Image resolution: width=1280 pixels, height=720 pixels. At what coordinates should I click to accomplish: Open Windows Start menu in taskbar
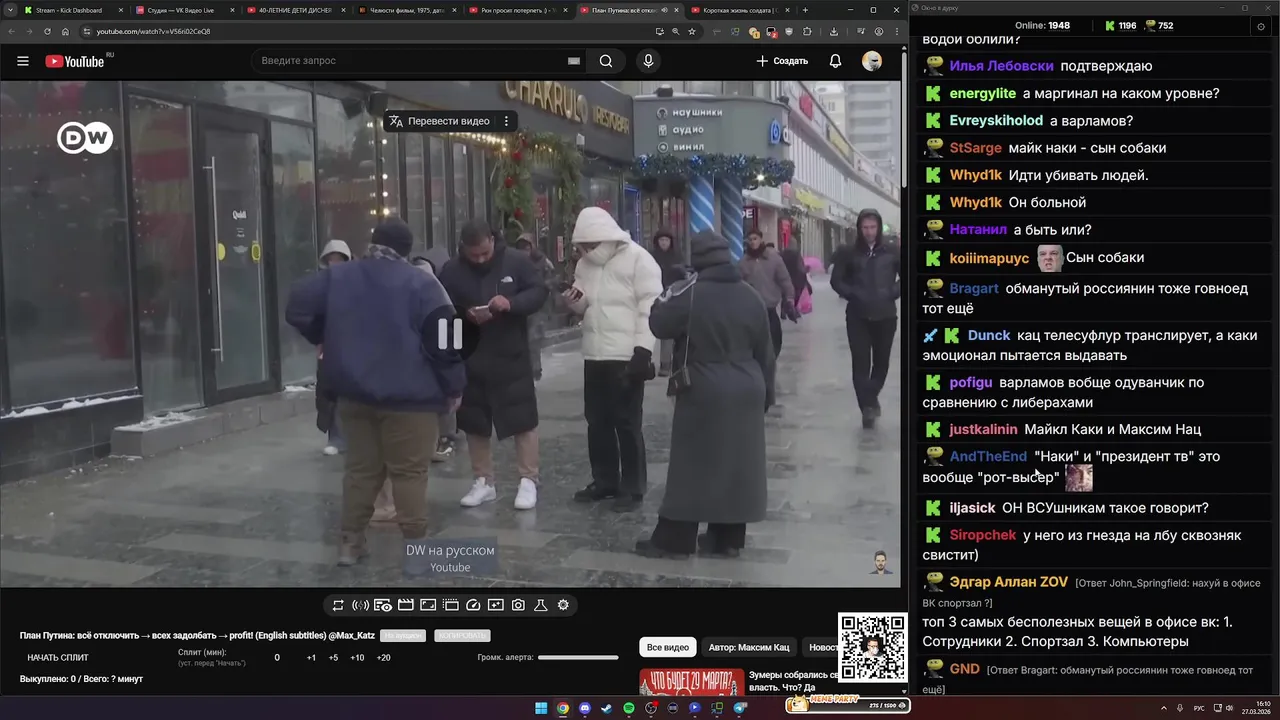541,708
